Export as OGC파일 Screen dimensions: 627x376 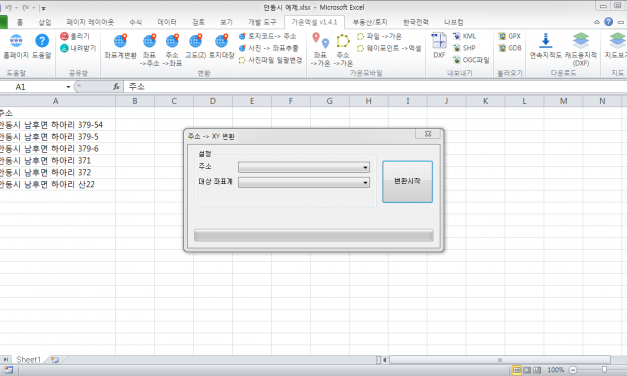coord(471,60)
